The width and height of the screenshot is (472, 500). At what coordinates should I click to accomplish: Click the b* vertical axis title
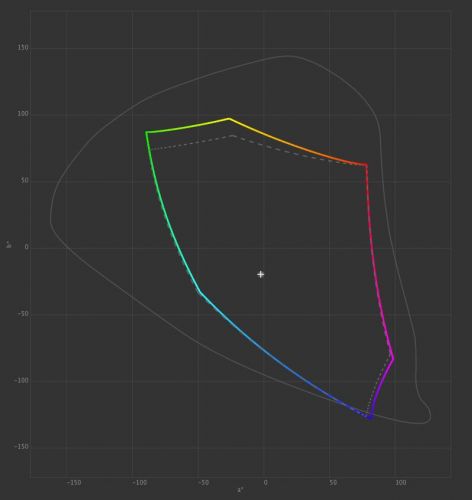click(x=10, y=245)
